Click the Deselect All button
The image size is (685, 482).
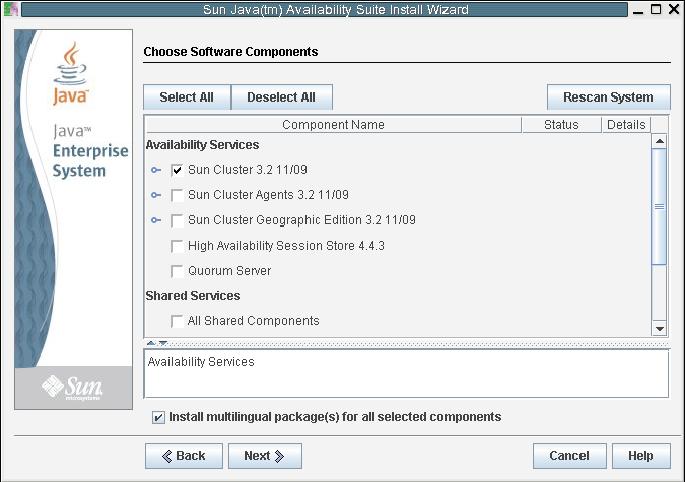tap(281, 97)
